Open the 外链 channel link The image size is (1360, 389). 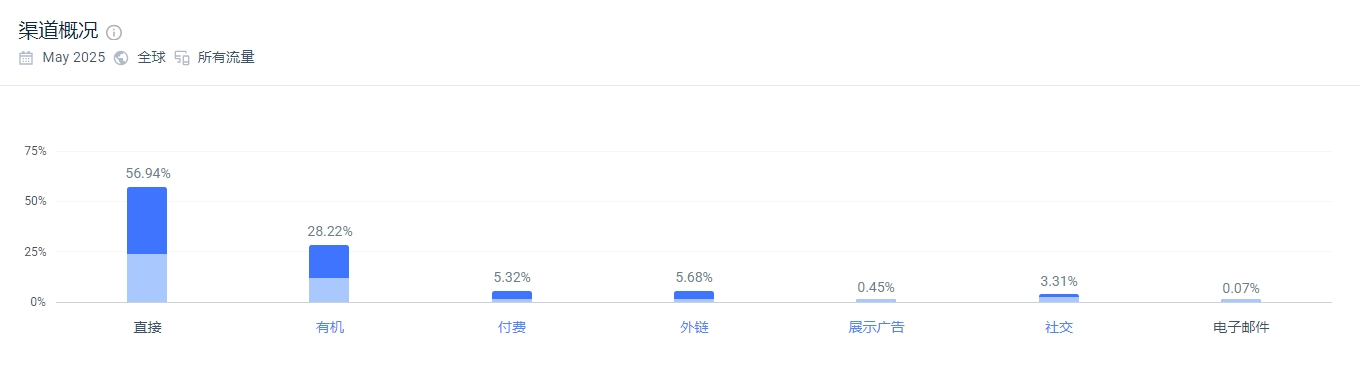694,327
